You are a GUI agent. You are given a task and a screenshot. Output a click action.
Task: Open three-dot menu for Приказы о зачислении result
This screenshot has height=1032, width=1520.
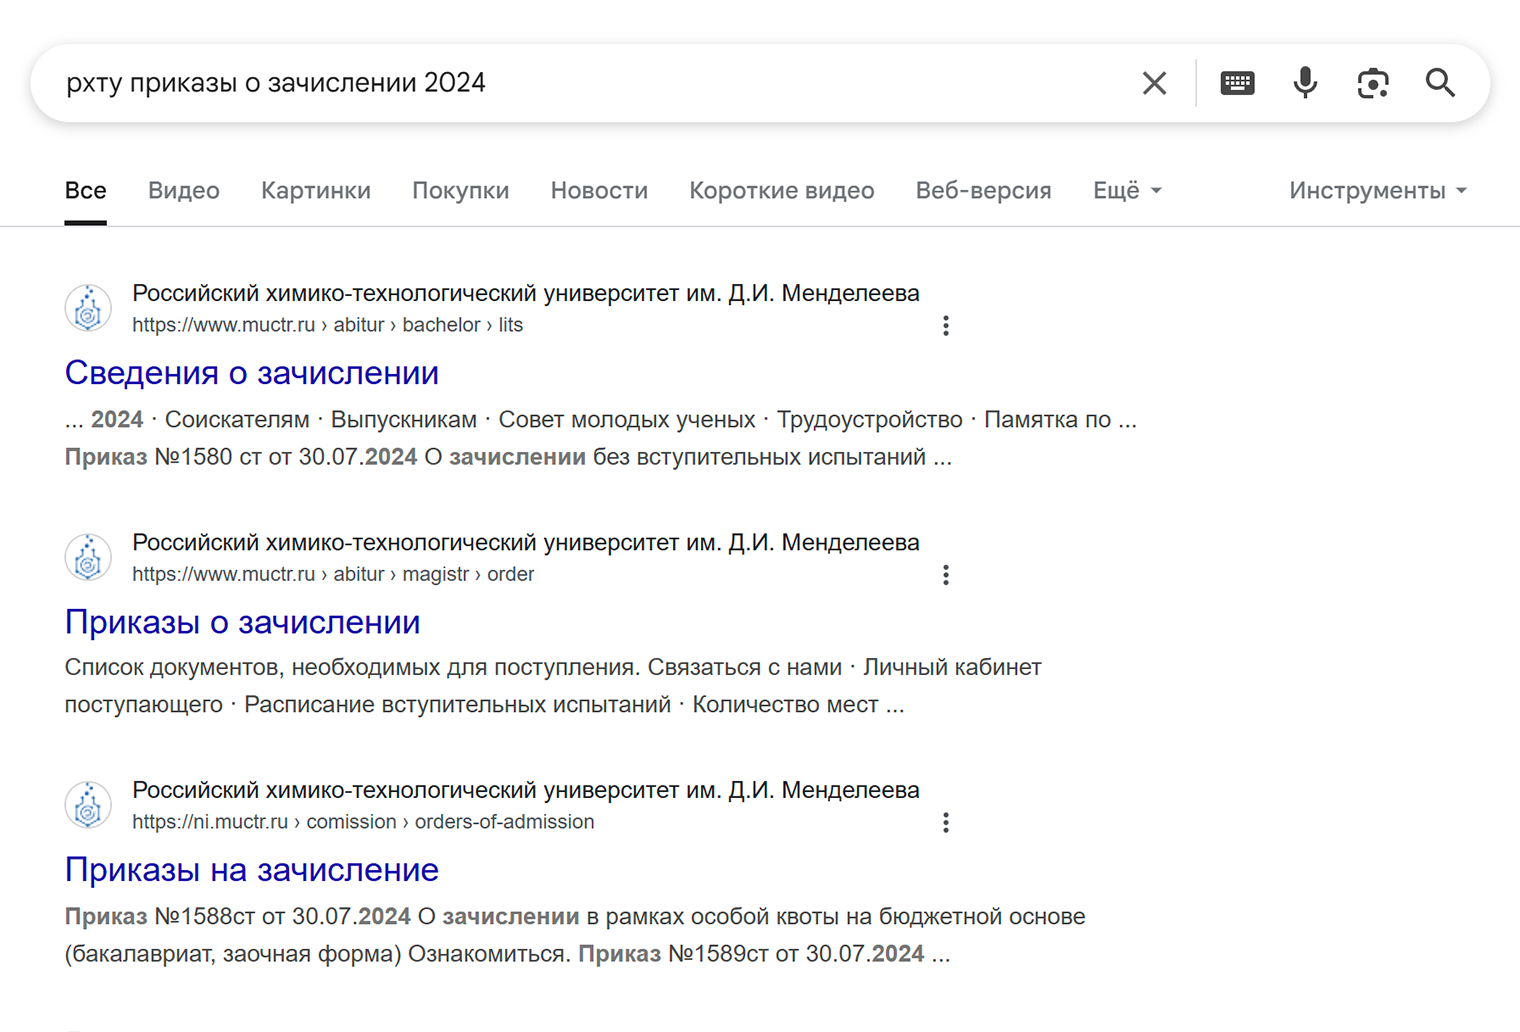[945, 575]
